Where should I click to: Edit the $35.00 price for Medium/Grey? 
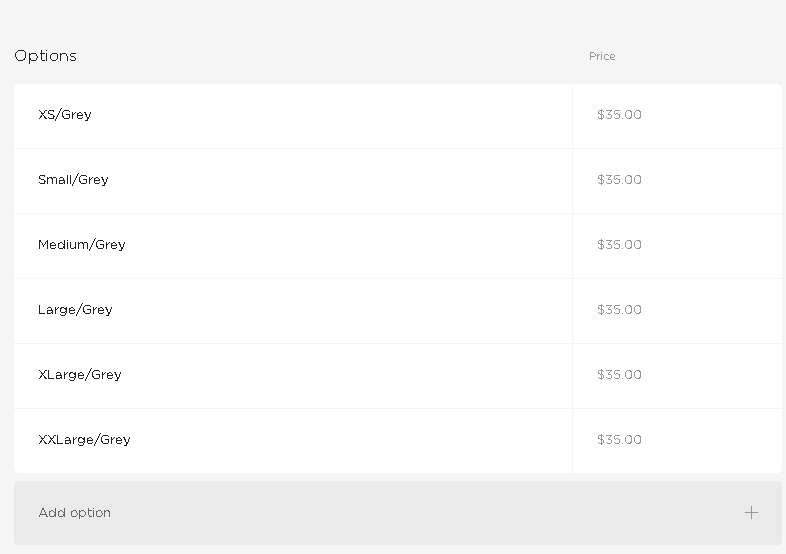[677, 246]
